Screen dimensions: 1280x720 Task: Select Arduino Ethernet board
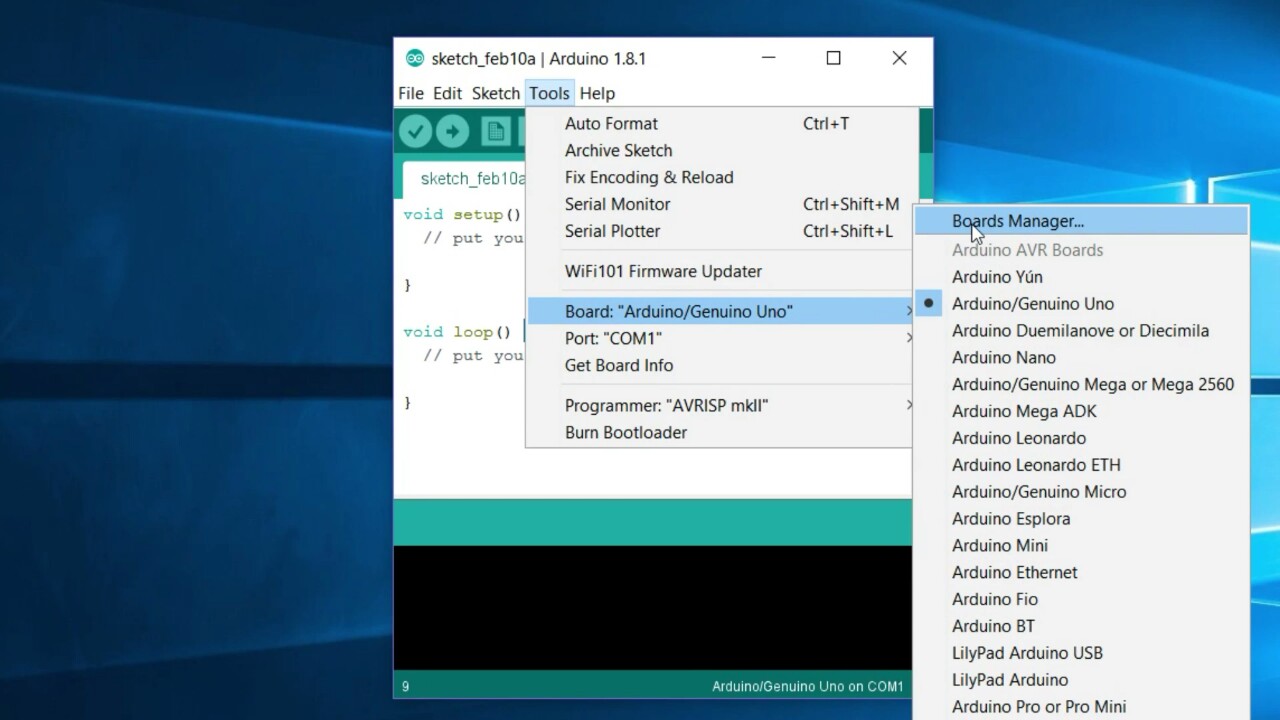click(1082, 573)
